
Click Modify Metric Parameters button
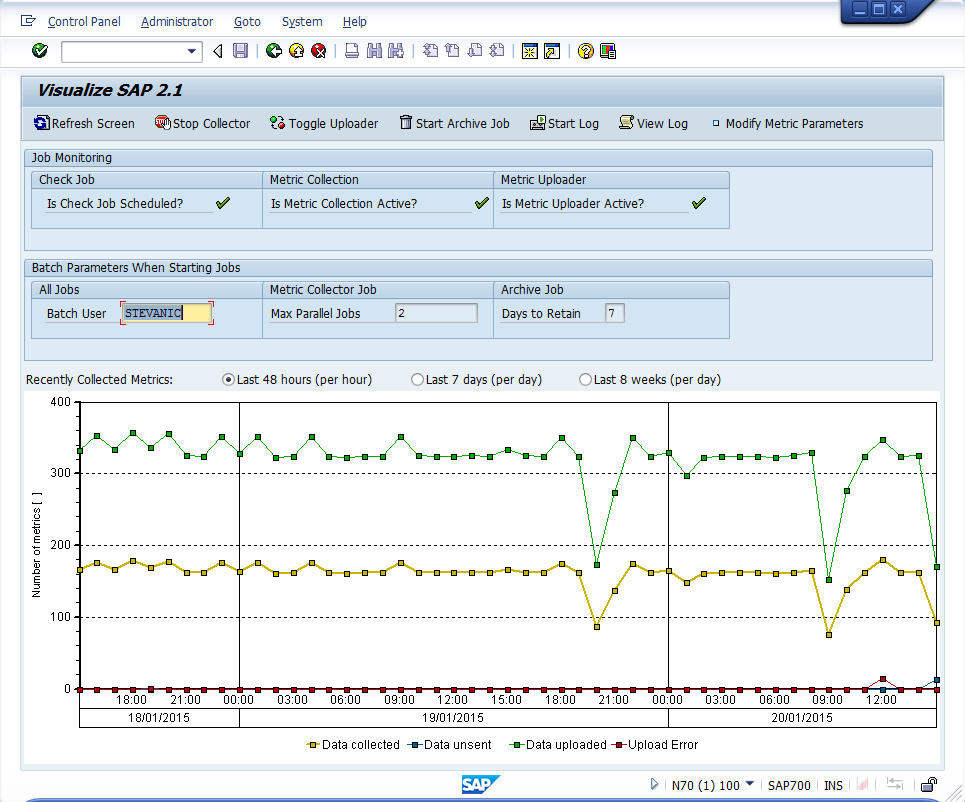pyautogui.click(x=788, y=124)
